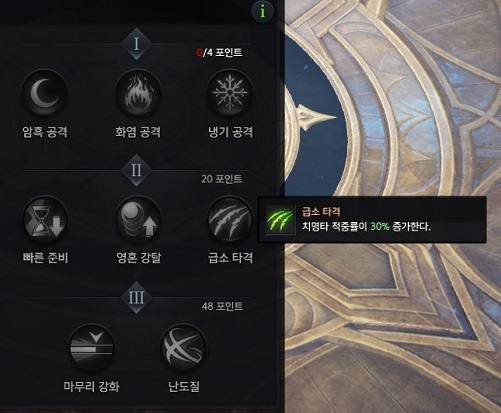Choose the 영혼 강탈 orb icon
Image resolution: width=501 pixels, height=413 pixels.
click(138, 220)
